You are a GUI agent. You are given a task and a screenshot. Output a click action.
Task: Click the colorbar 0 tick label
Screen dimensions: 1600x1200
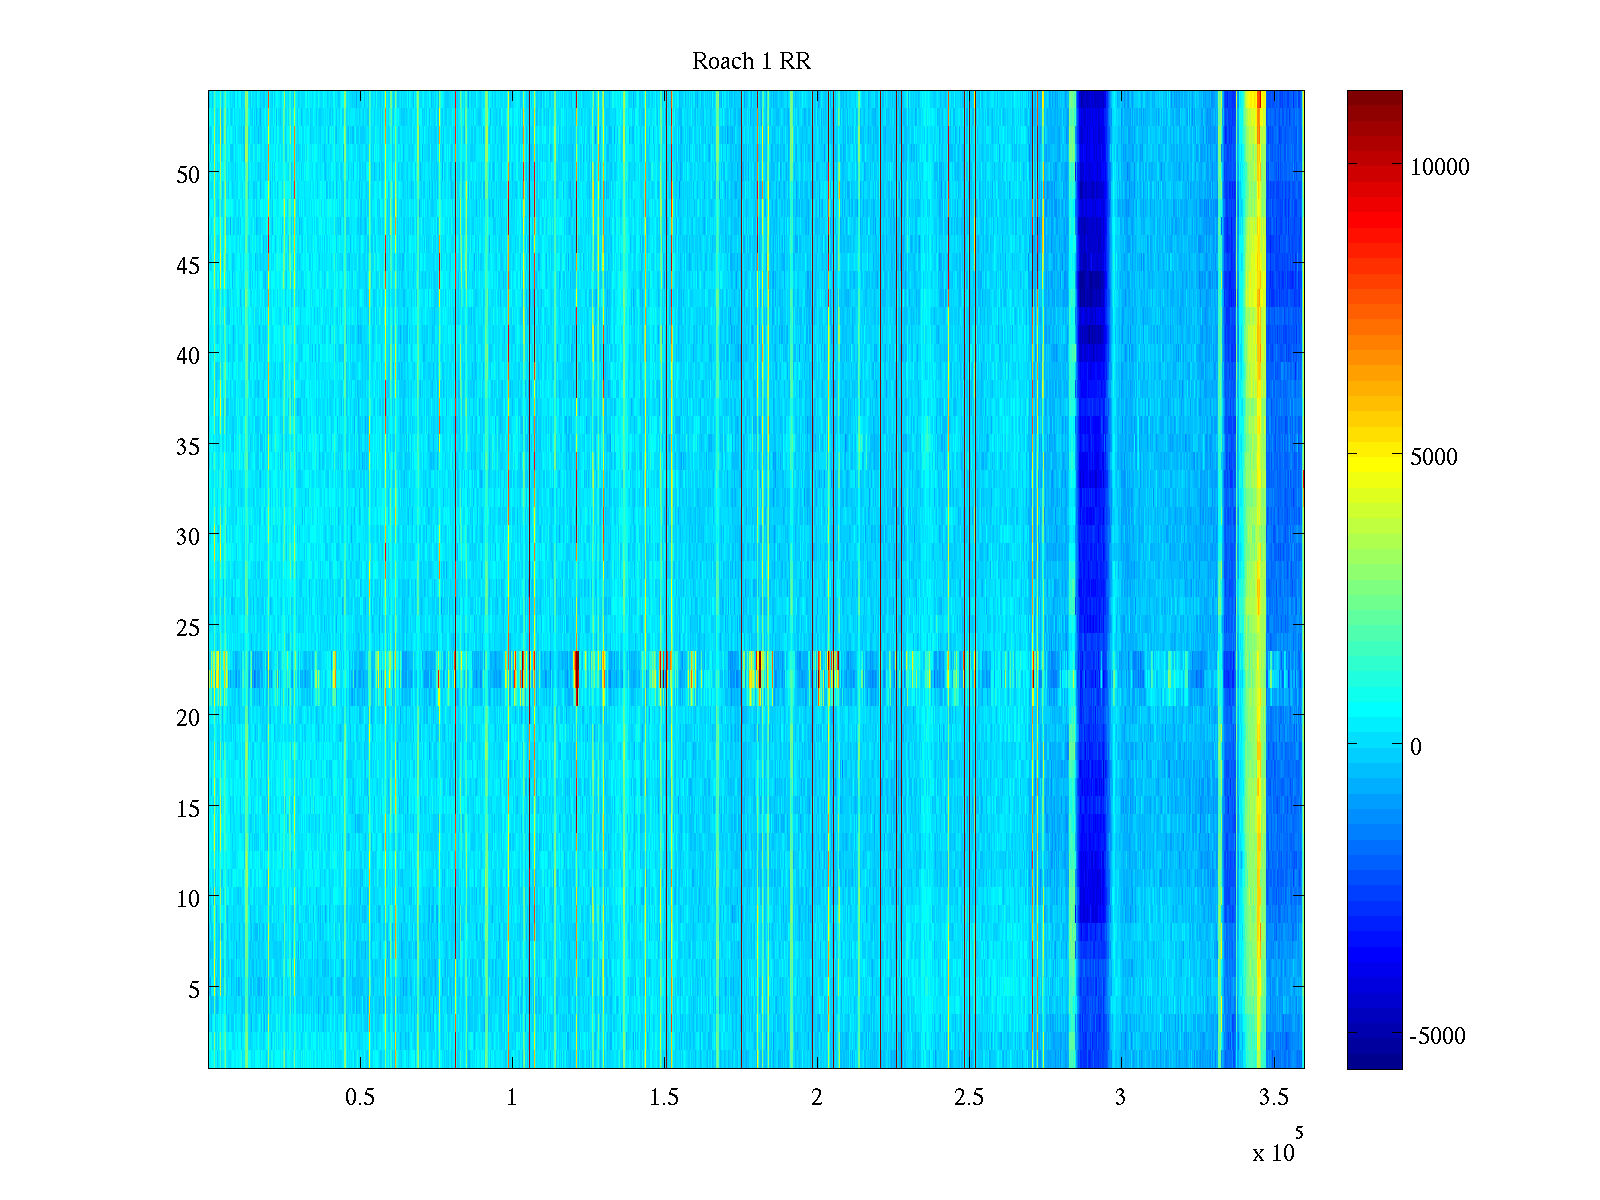(1415, 747)
